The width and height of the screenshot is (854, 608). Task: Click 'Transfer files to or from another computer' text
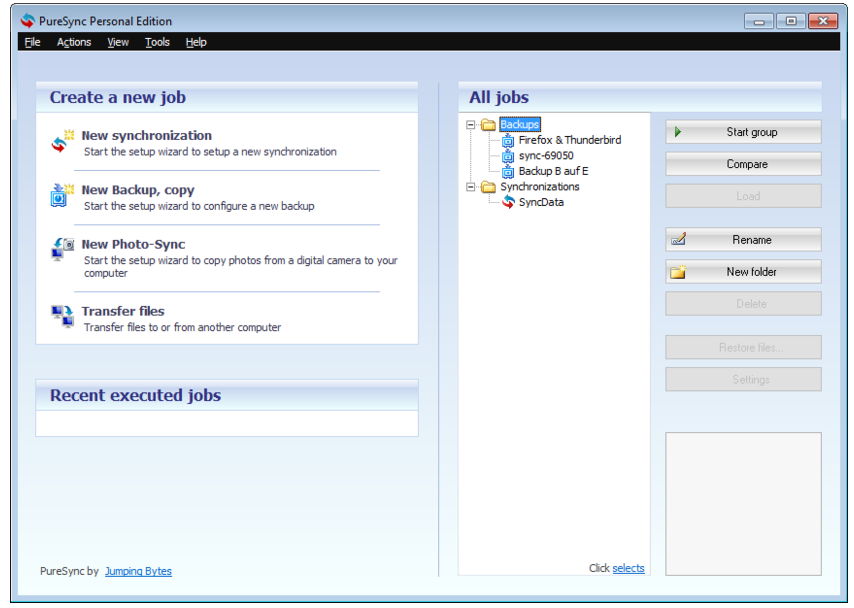click(x=182, y=327)
